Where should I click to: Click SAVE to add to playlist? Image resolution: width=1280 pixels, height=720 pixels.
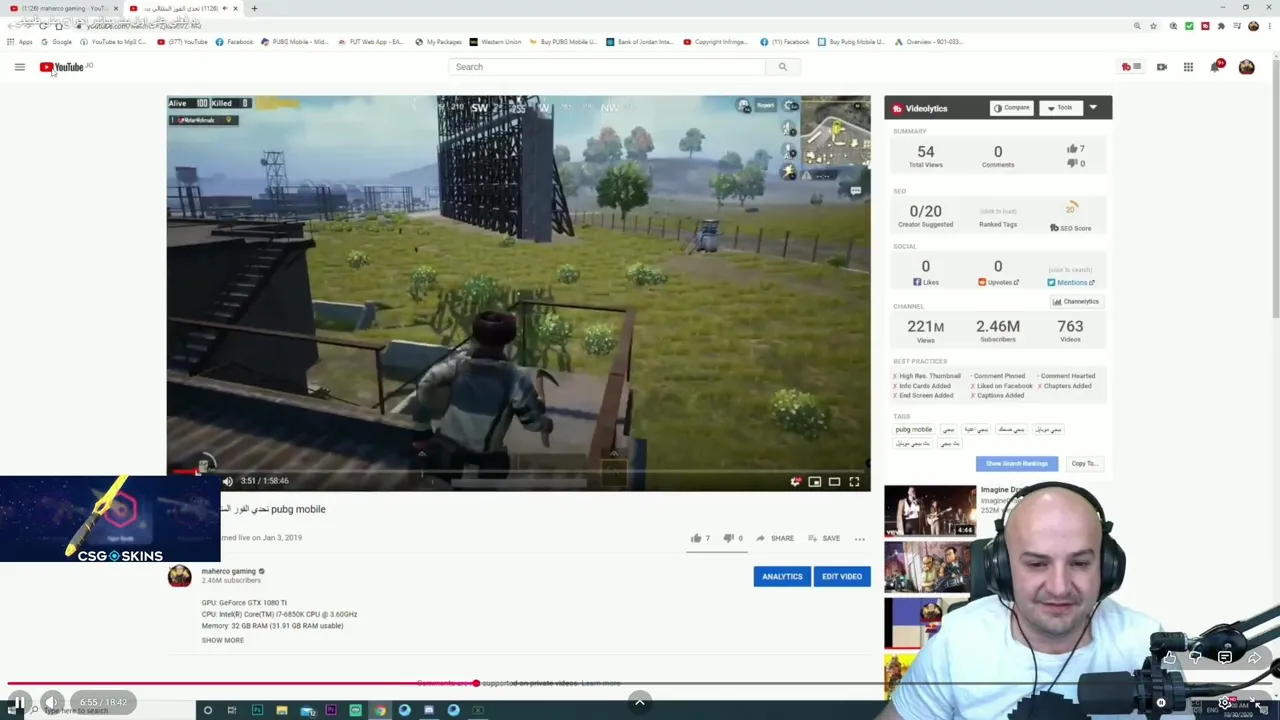click(x=824, y=538)
